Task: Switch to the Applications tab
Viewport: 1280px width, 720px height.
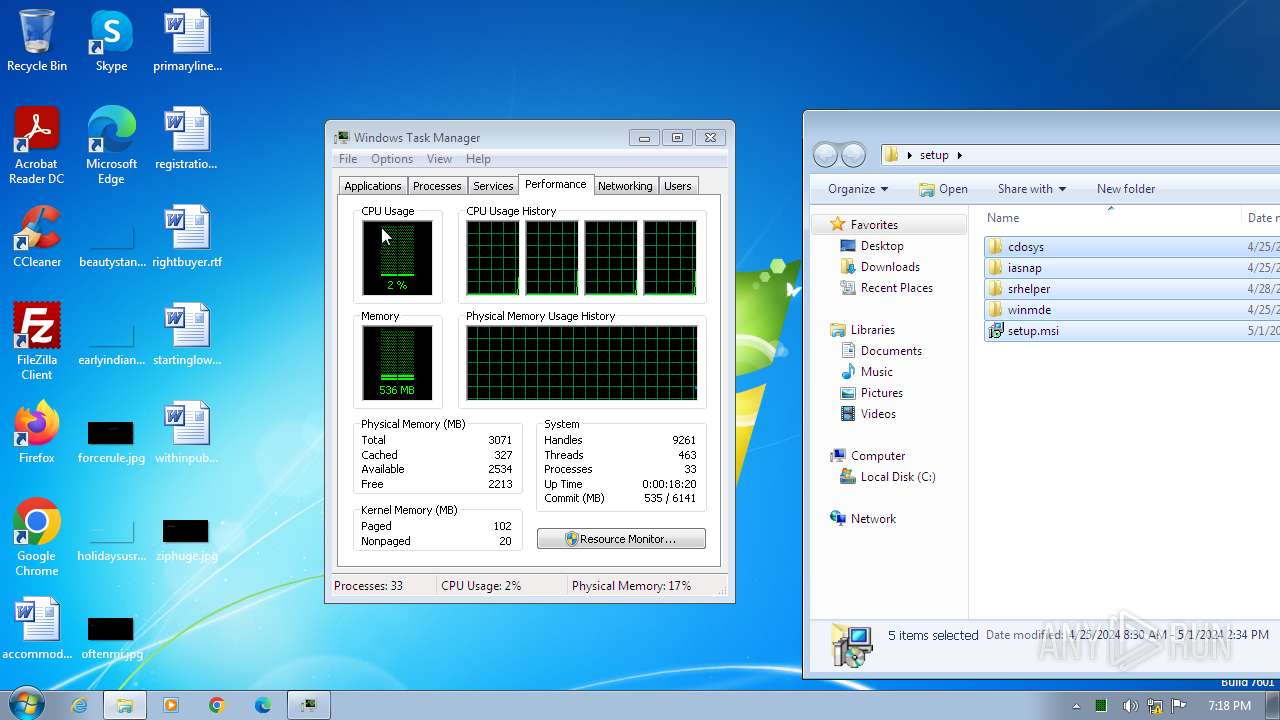Action: click(373, 186)
